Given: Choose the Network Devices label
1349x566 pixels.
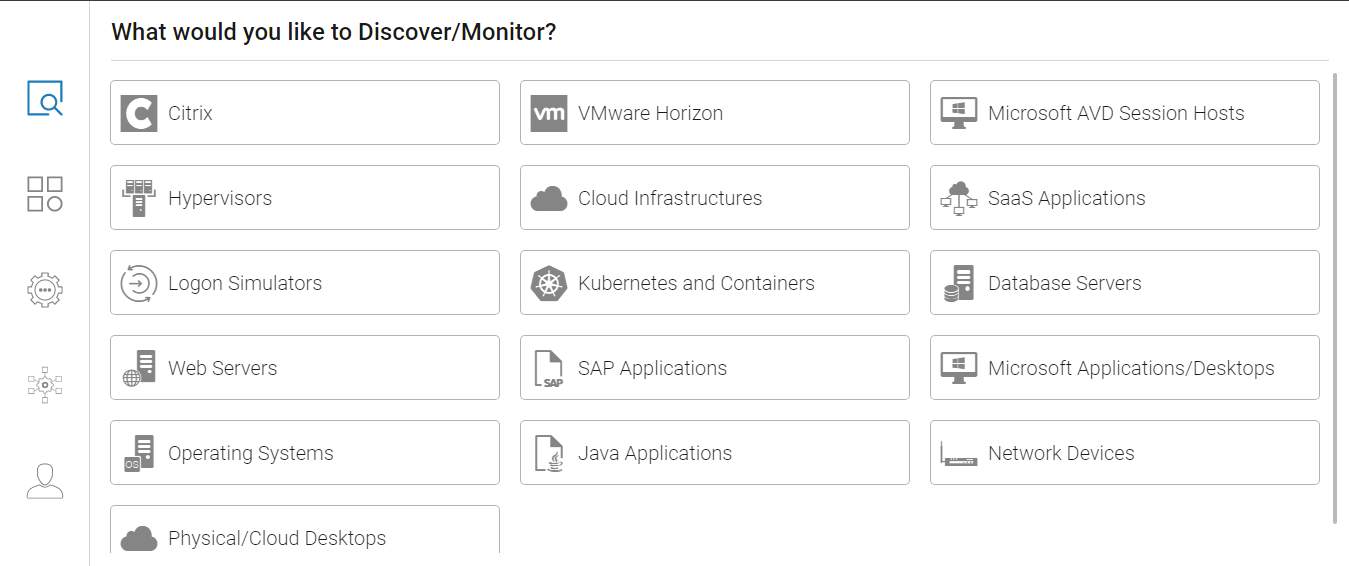Looking at the screenshot, I should tap(1061, 453).
